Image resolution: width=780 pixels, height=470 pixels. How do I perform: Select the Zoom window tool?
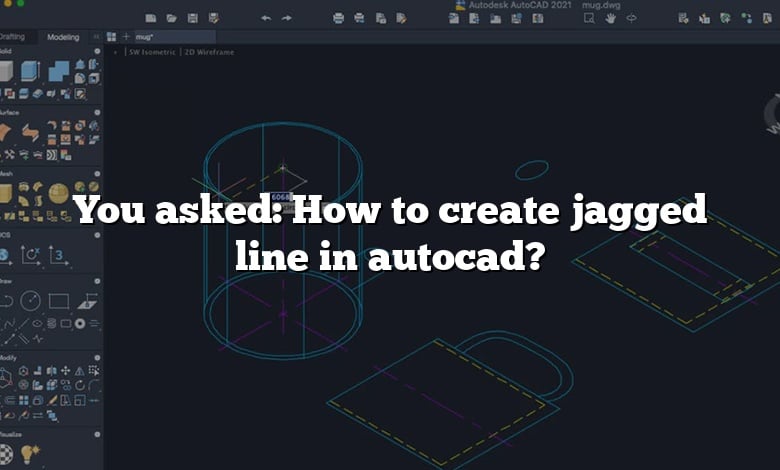click(589, 18)
